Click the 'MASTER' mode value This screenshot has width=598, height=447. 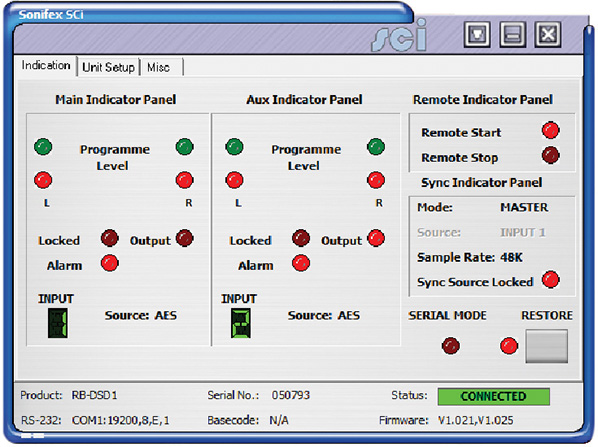tap(524, 207)
